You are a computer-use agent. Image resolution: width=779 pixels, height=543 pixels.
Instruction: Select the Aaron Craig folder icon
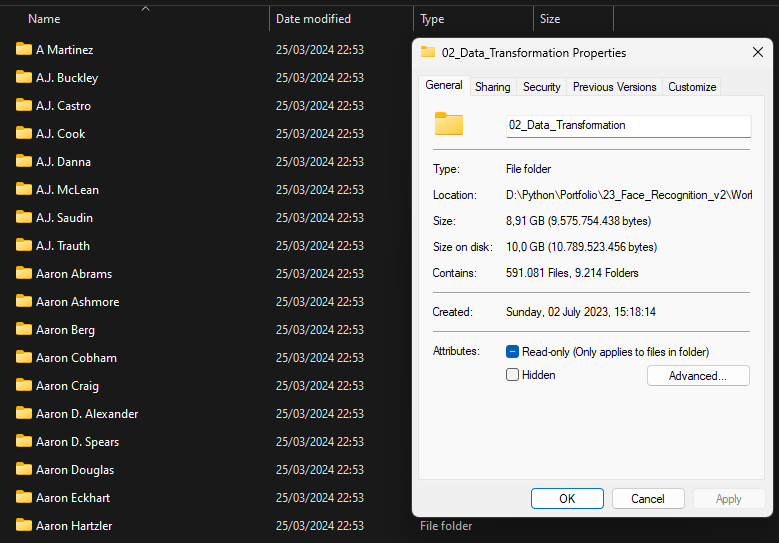(x=23, y=385)
